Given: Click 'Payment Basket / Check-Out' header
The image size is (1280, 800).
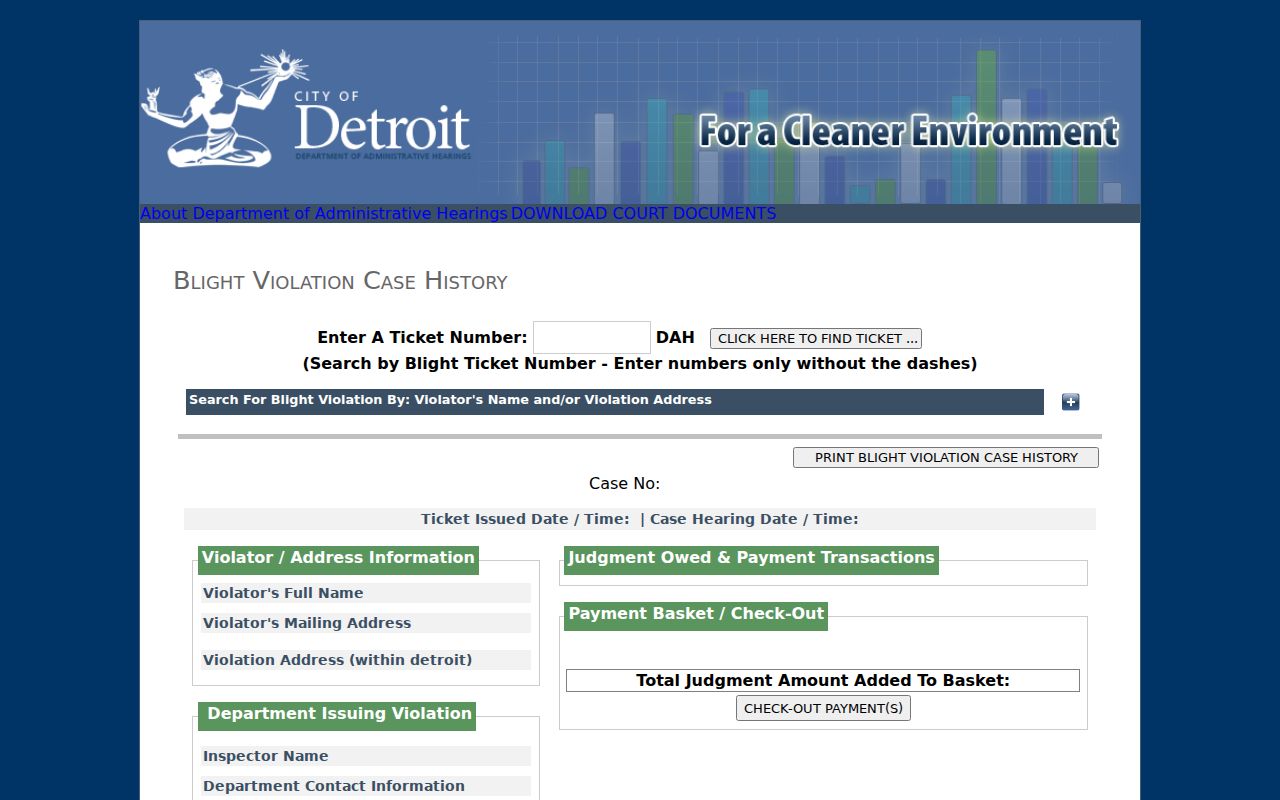Looking at the screenshot, I should pyautogui.click(x=696, y=614).
